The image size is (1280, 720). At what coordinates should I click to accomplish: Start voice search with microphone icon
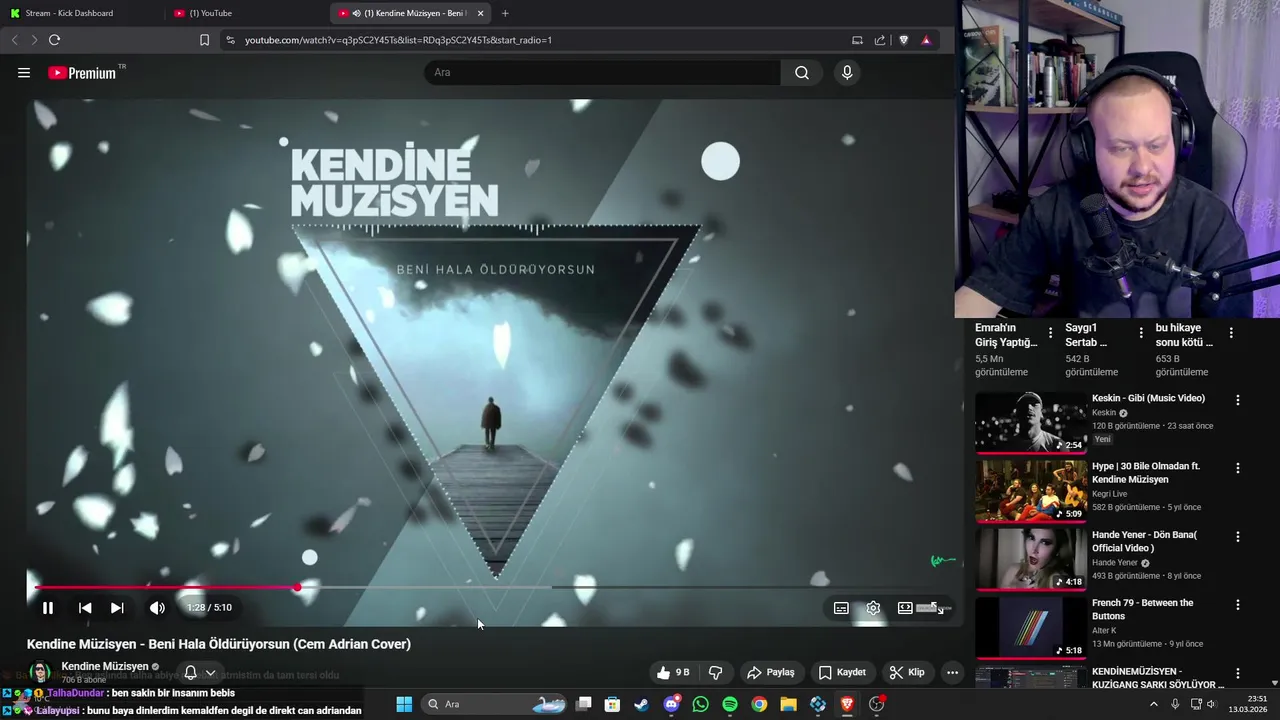pyautogui.click(x=847, y=73)
